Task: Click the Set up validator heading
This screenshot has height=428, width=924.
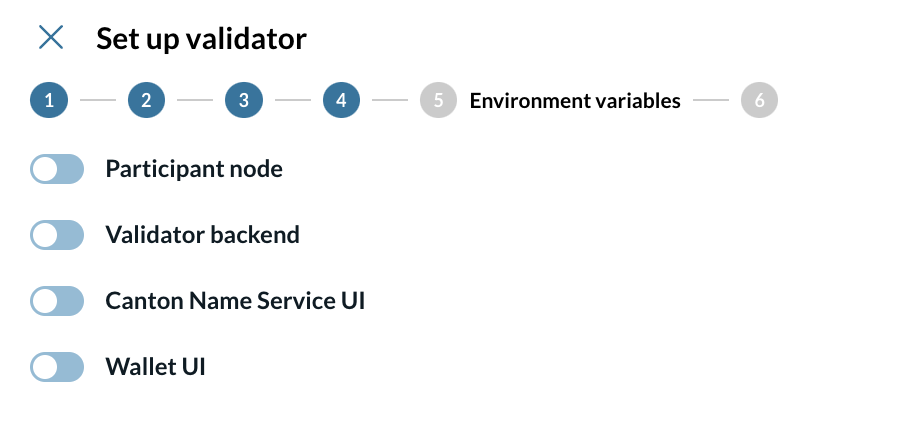Action: click(x=201, y=39)
